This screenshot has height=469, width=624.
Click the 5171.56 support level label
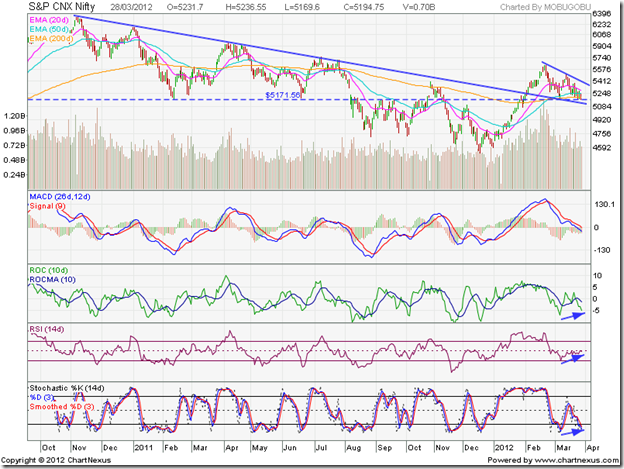click(x=283, y=95)
